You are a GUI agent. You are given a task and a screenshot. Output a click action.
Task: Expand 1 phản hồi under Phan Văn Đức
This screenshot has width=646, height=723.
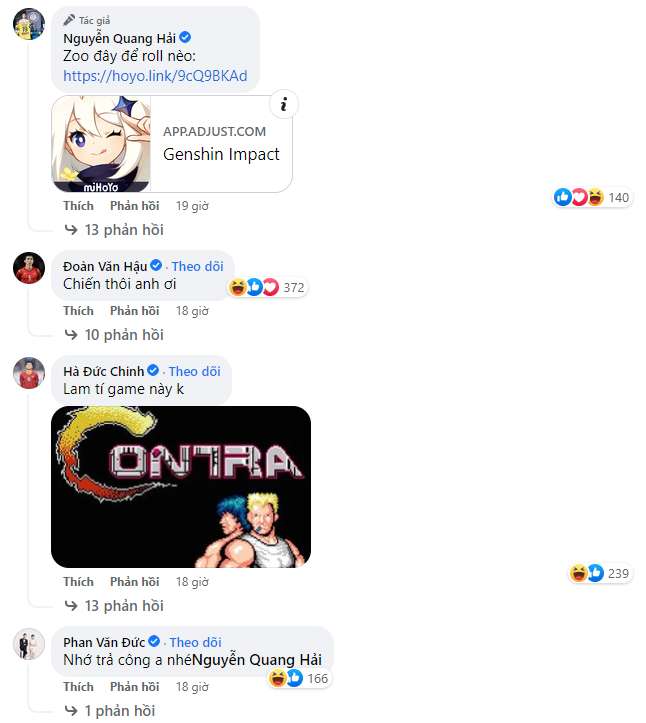click(110, 711)
